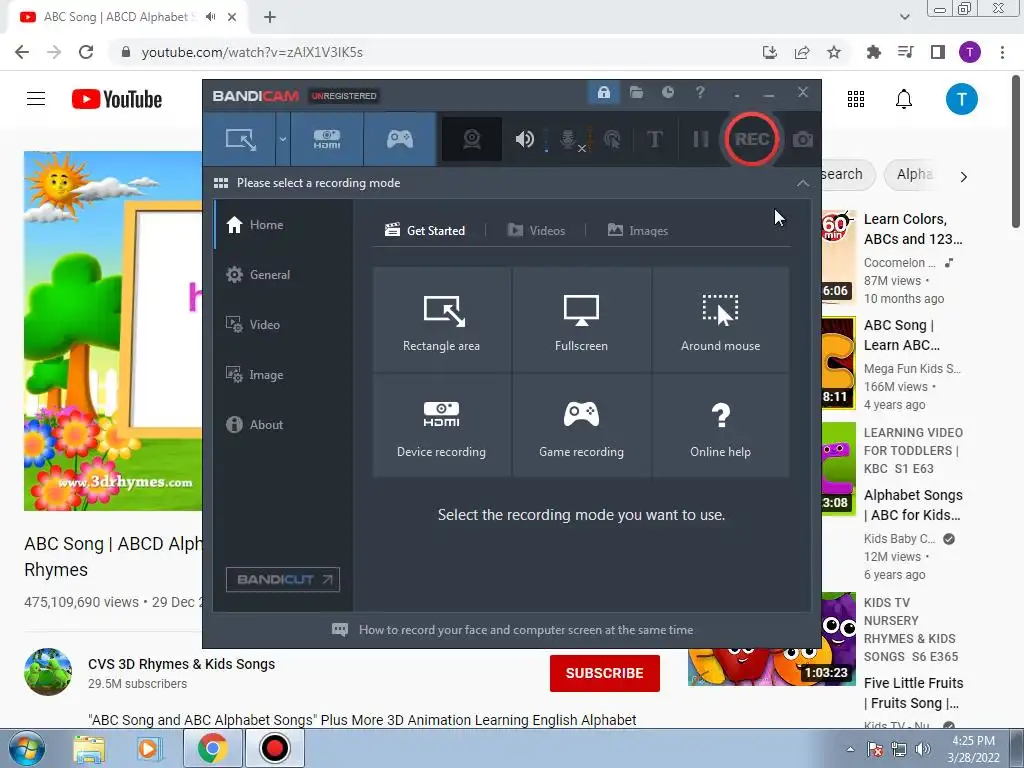The width and height of the screenshot is (1024, 768).
Task: Open Learn Colors, ABCs and 123 video
Action: click(x=912, y=229)
